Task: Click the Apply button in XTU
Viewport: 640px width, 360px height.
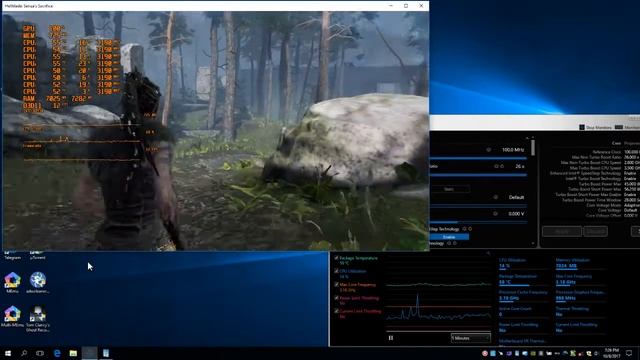Action: pyautogui.click(x=562, y=231)
